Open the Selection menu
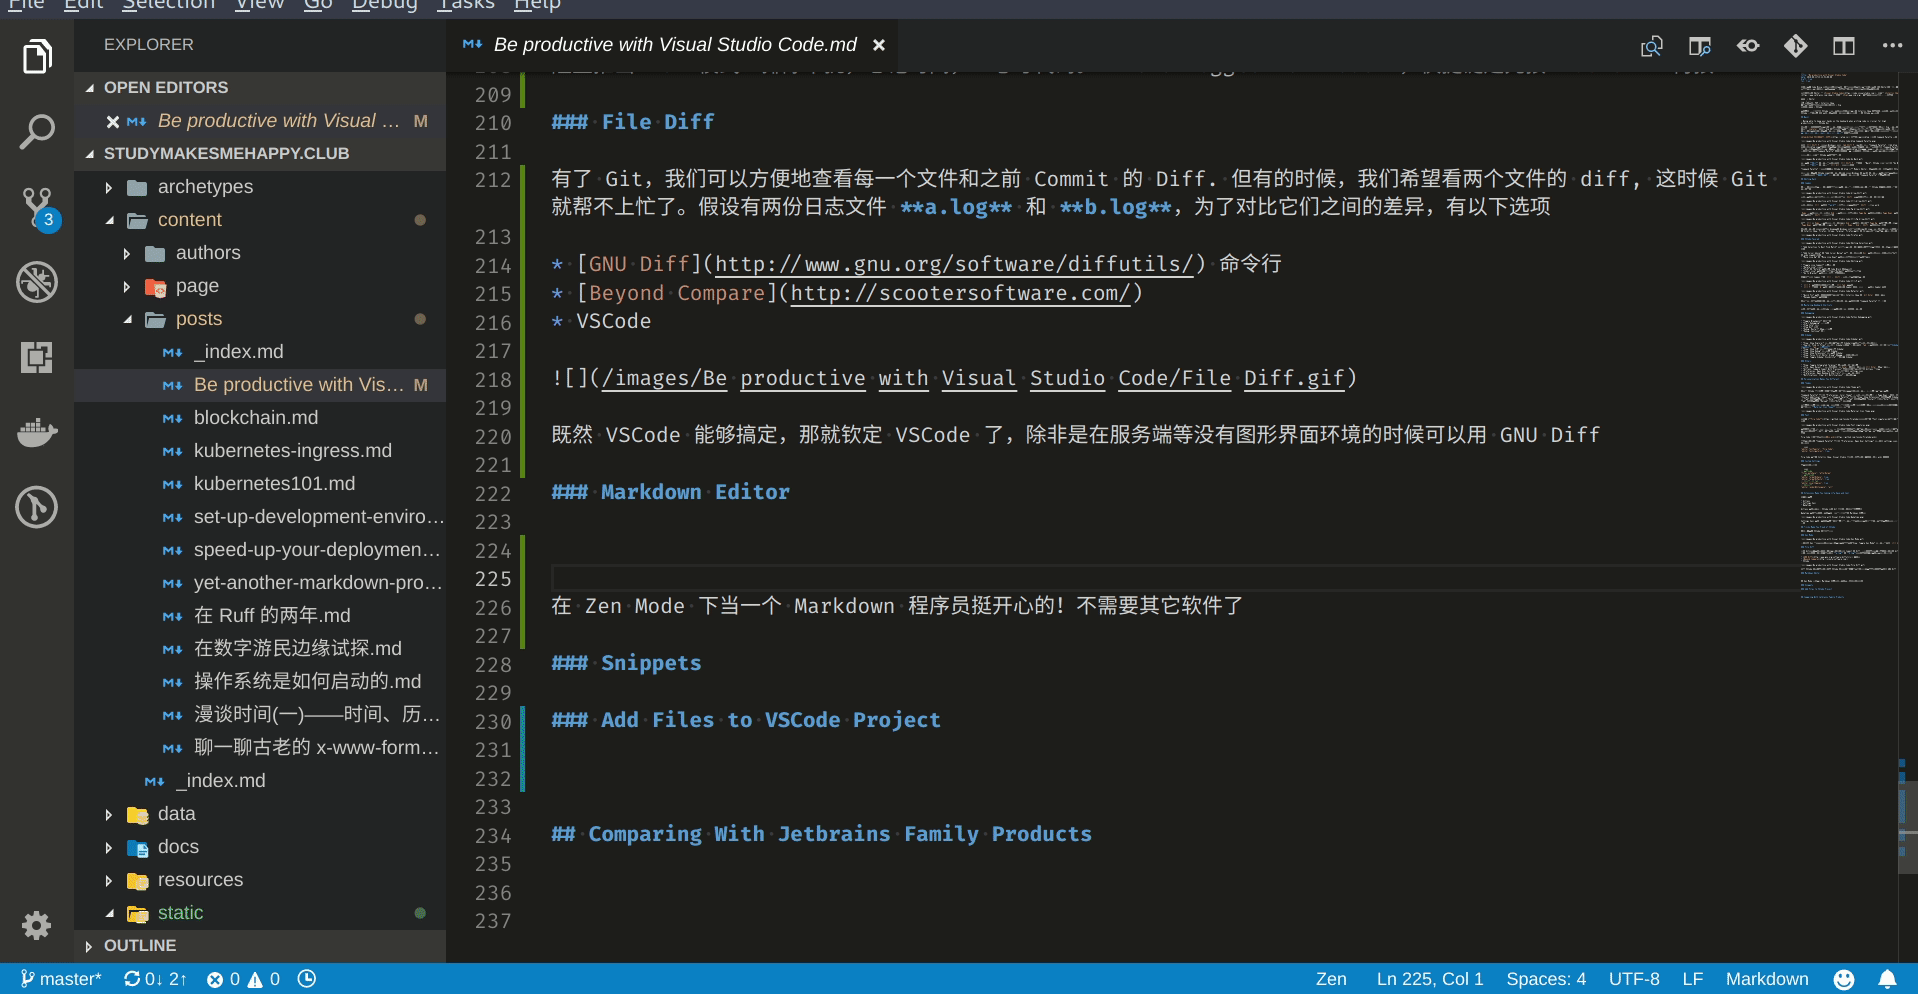1918x994 pixels. (168, 5)
